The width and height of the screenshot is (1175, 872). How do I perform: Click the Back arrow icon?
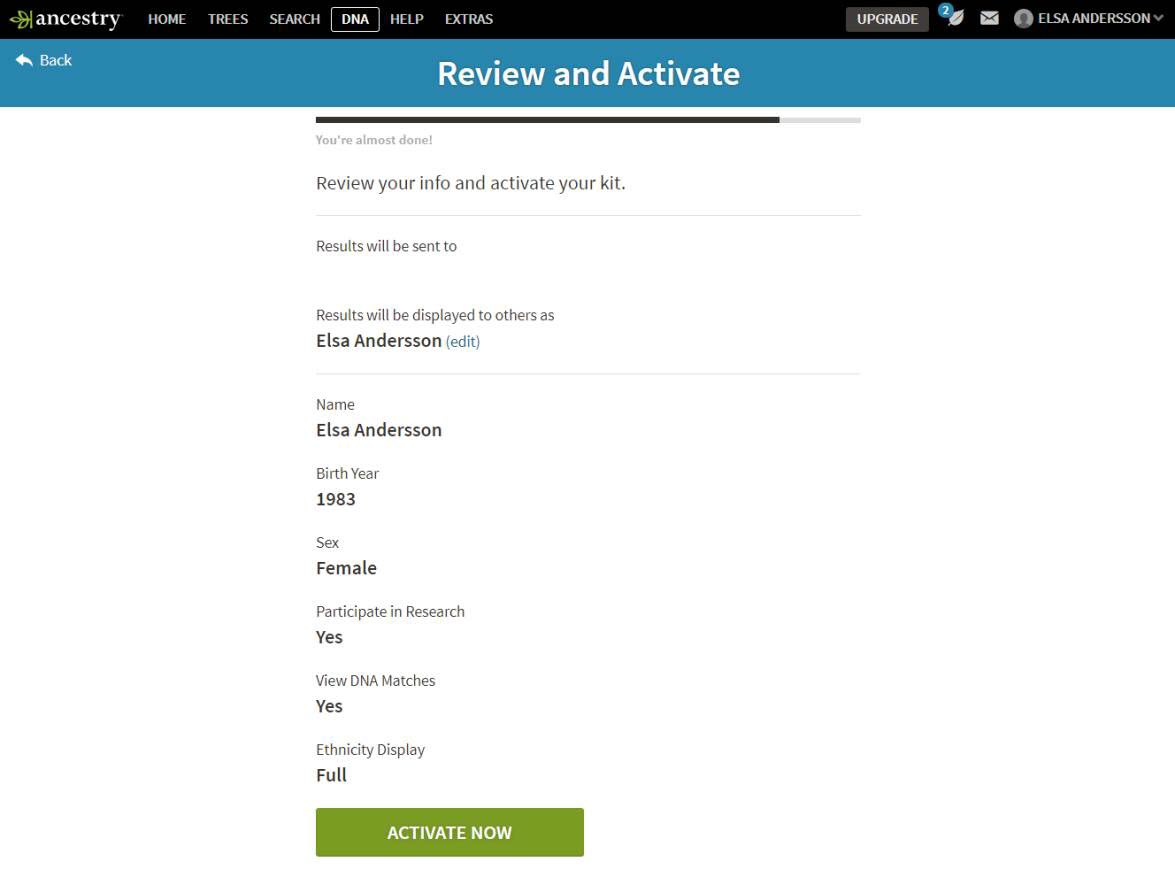(22, 60)
